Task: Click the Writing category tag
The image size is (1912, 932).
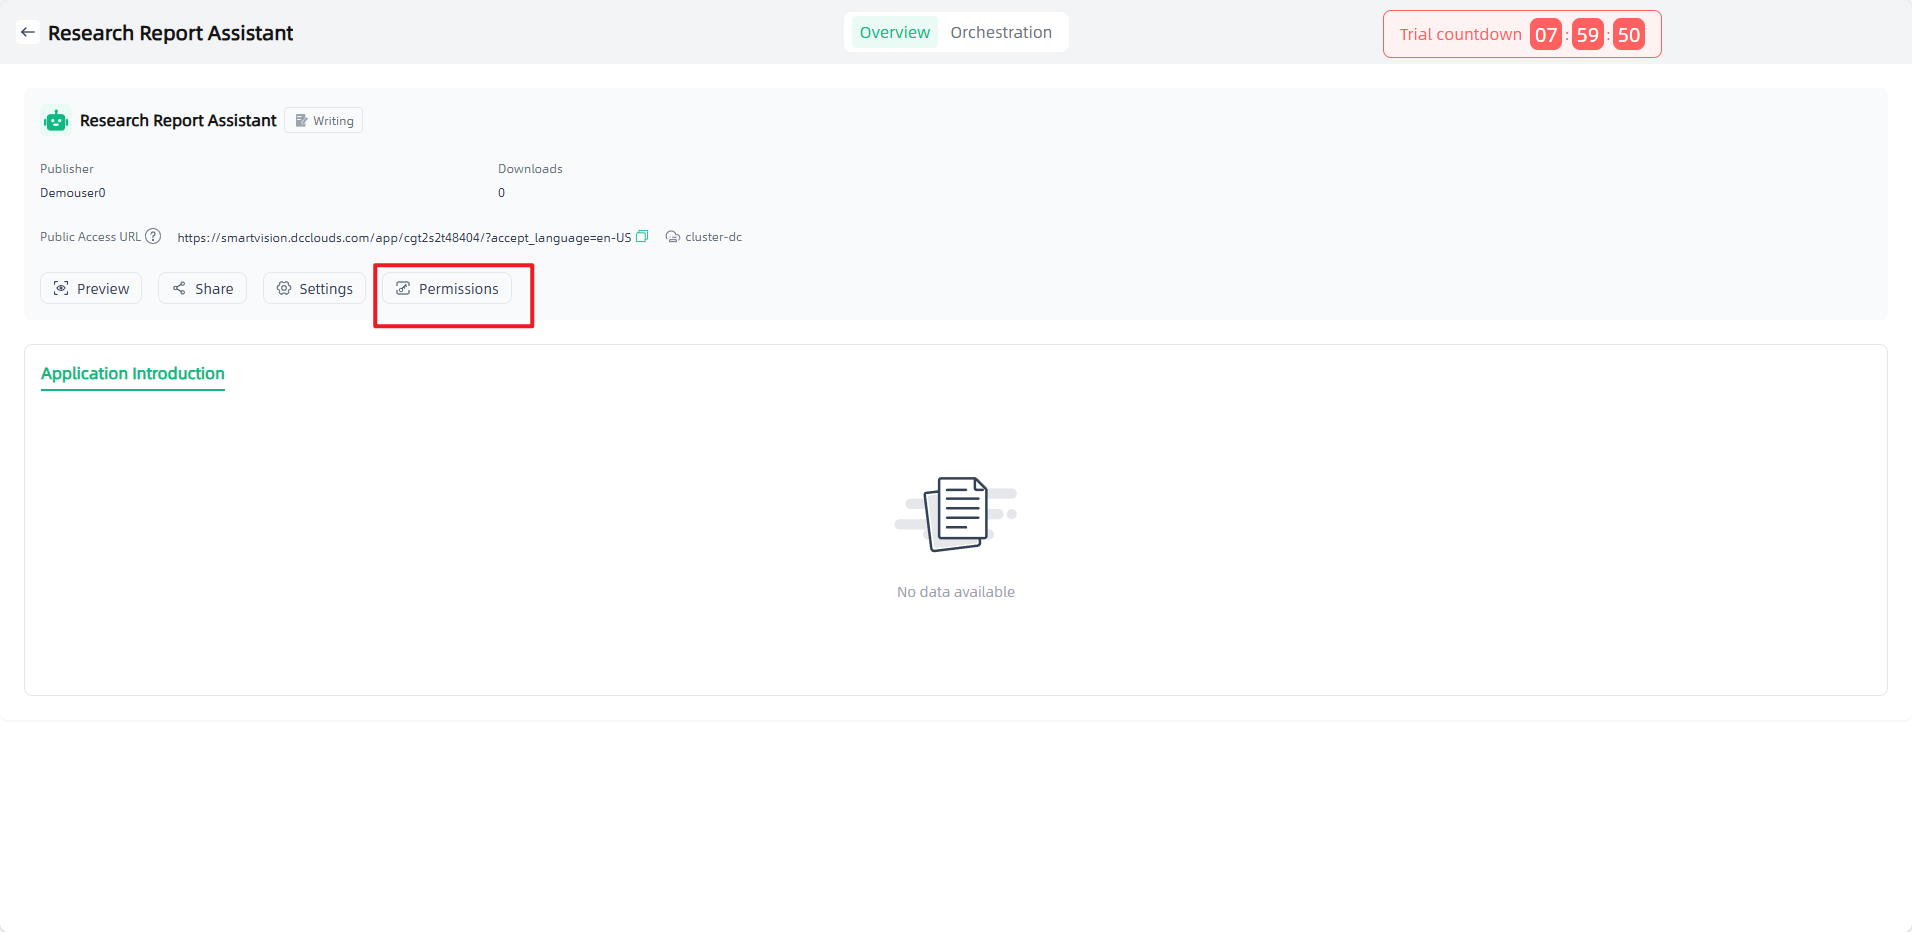Action: tap(324, 121)
